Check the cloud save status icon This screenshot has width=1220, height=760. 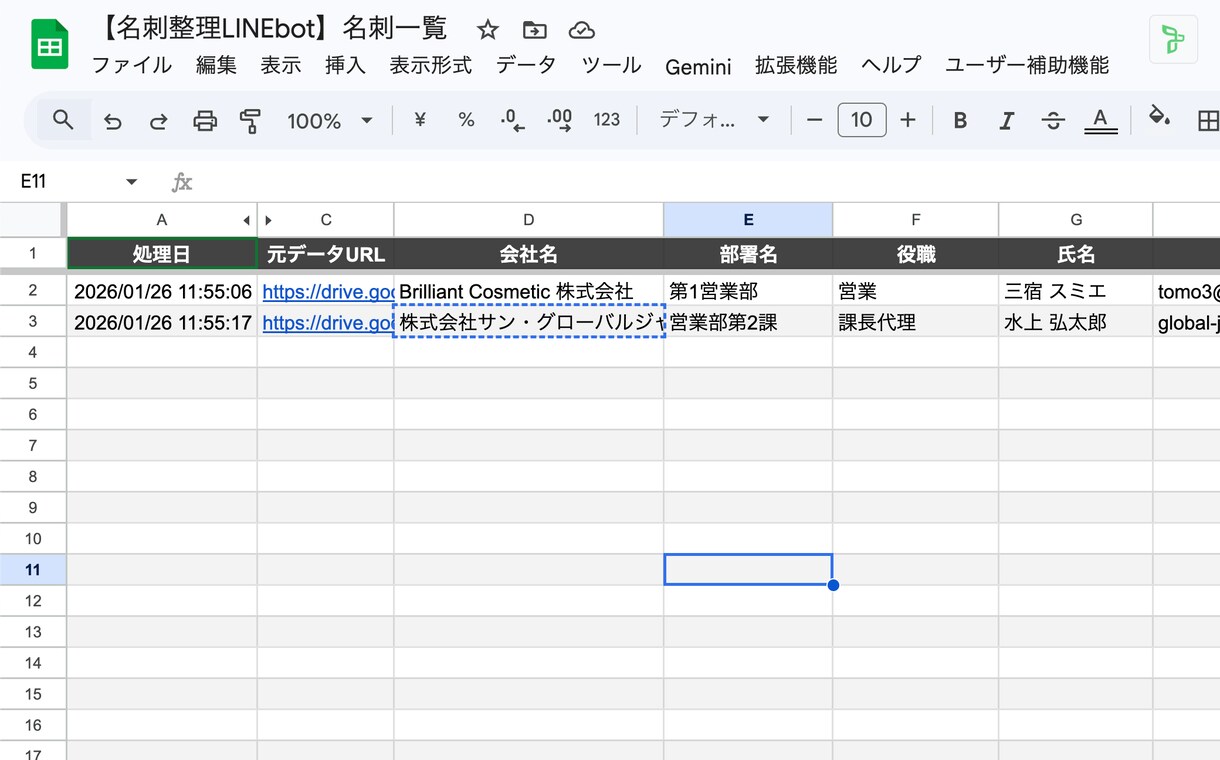(581, 30)
